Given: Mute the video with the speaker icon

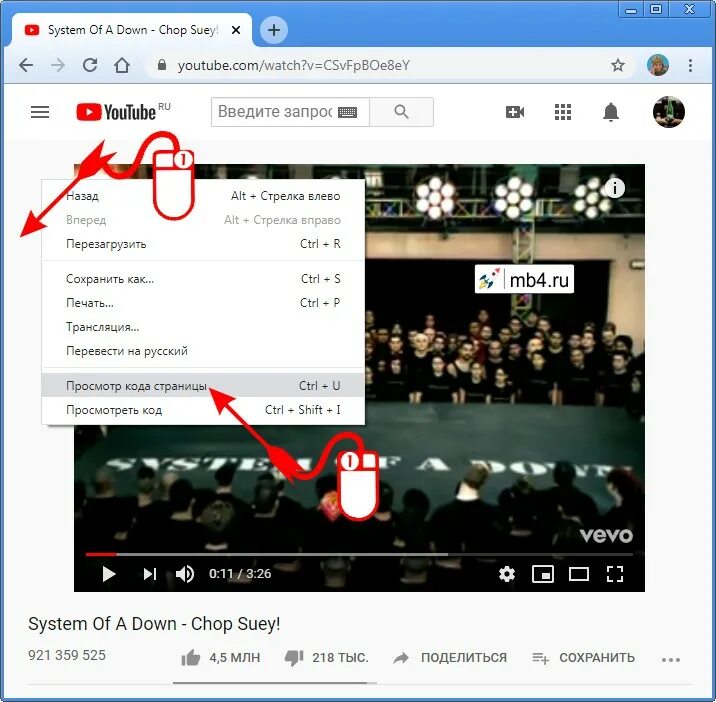Looking at the screenshot, I should click(x=185, y=574).
